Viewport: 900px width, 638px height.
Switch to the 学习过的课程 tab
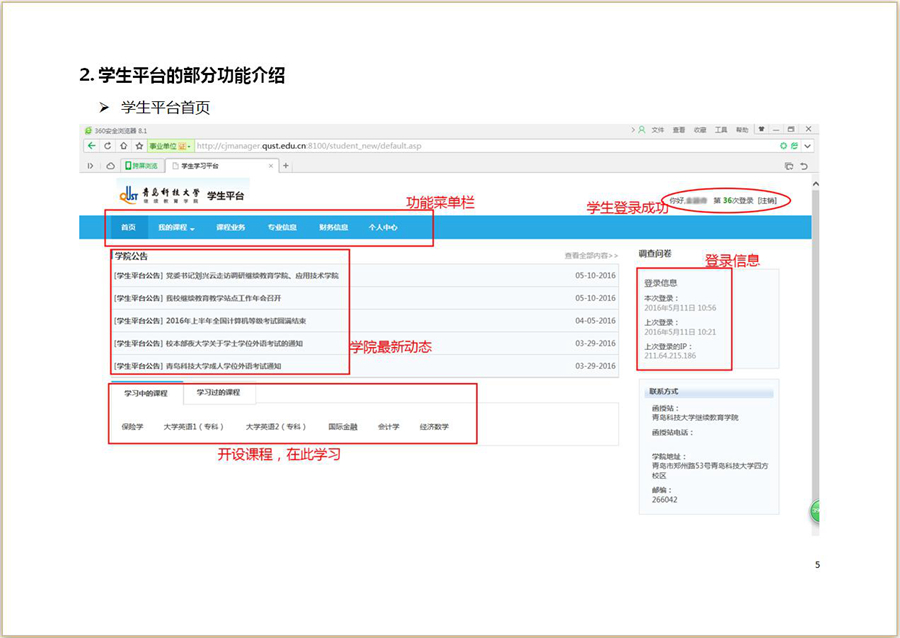point(218,393)
